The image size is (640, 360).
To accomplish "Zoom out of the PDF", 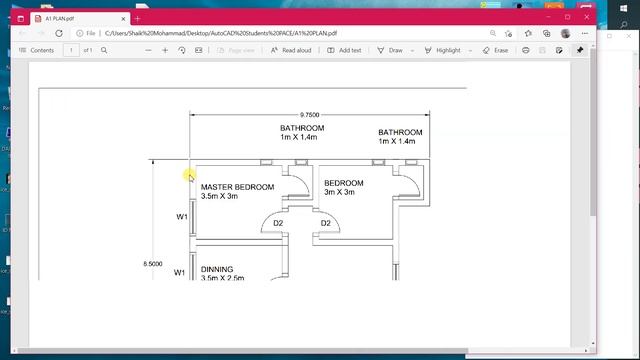I will point(148,50).
